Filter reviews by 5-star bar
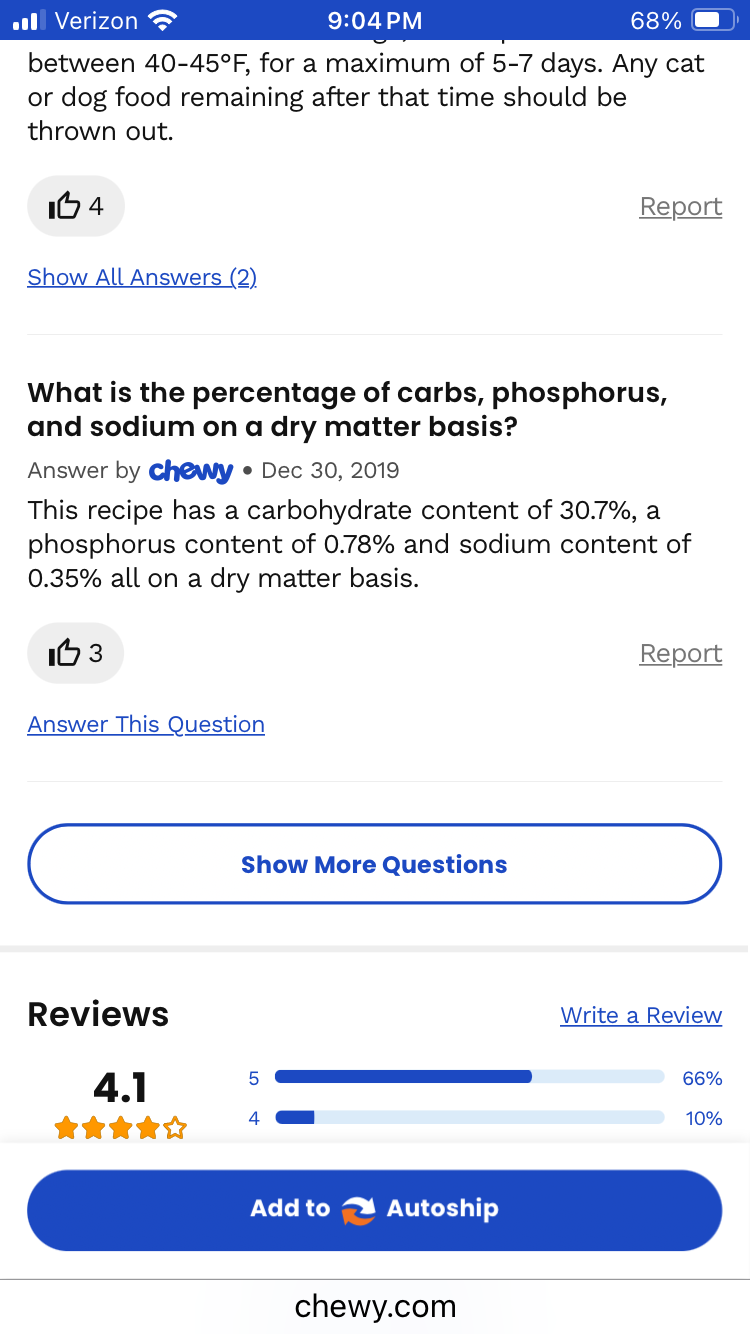Viewport: 750px width, 1334px height. 469,1077
